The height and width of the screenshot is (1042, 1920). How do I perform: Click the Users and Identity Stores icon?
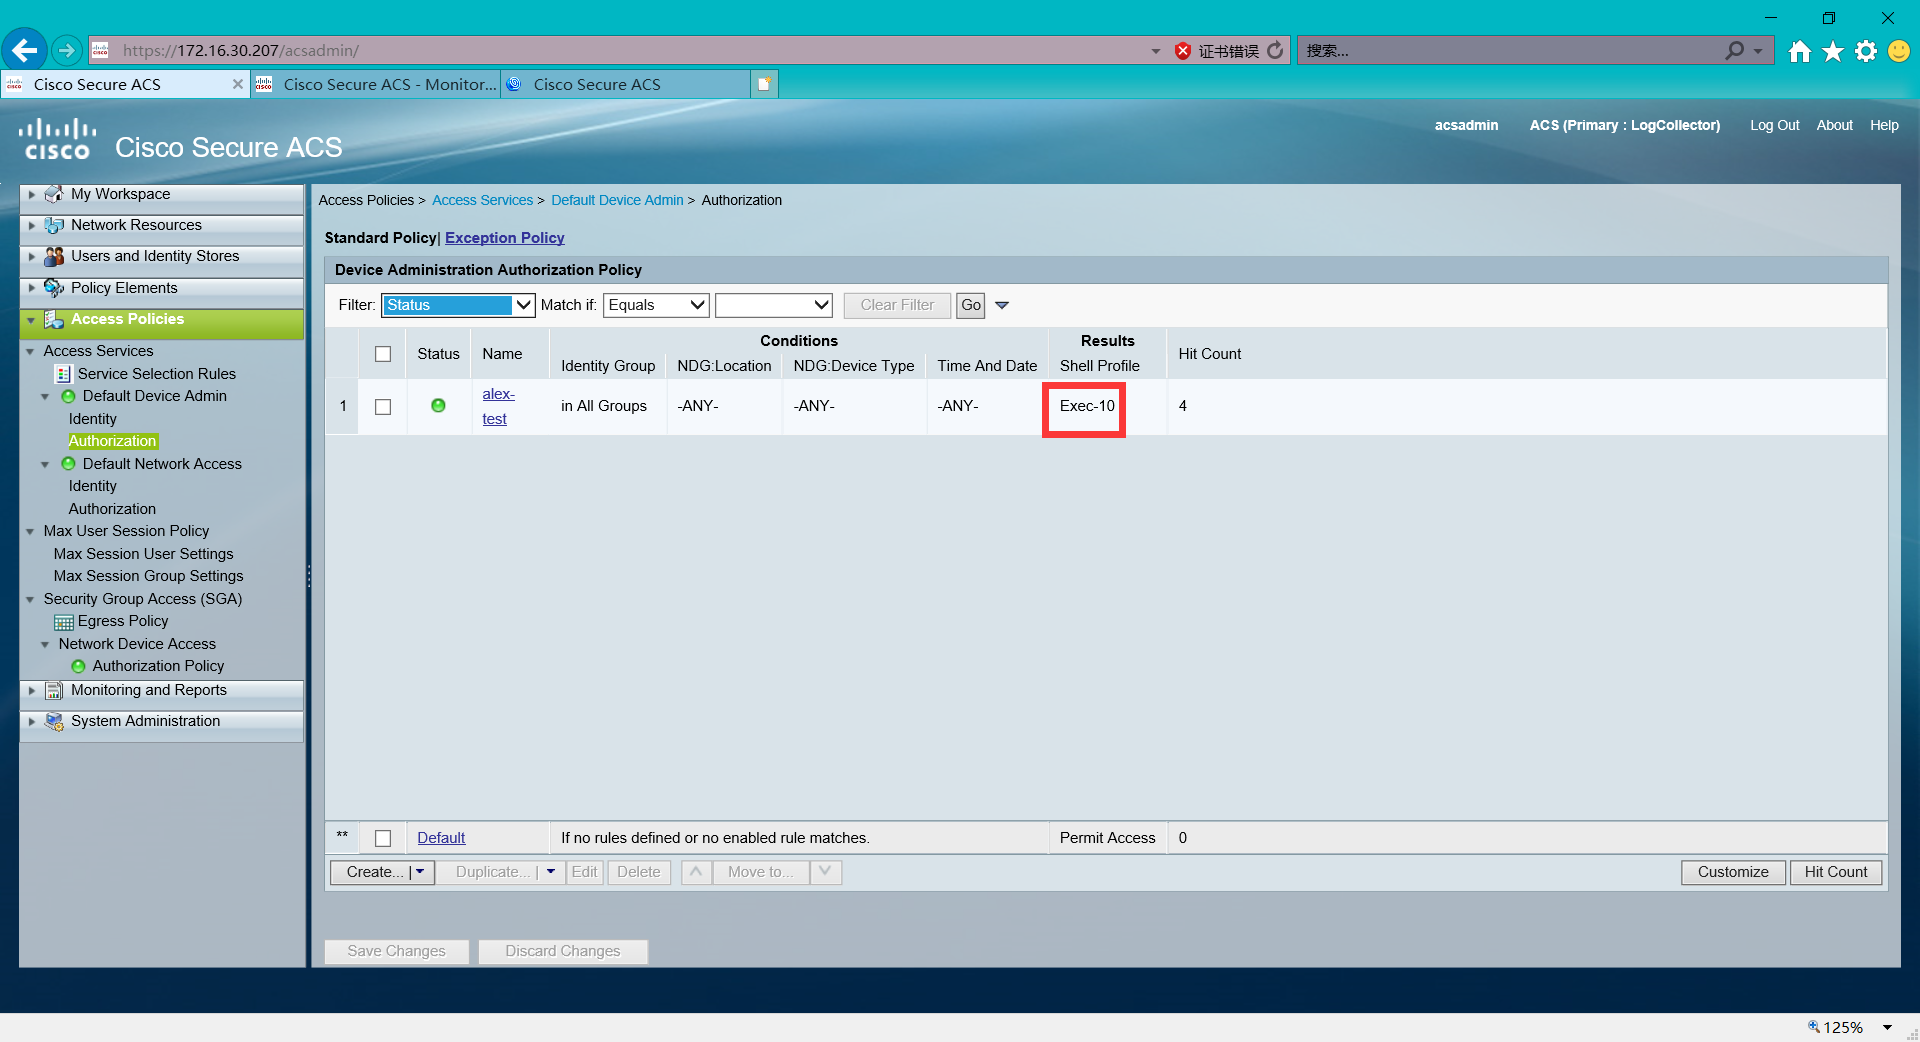pyautogui.click(x=54, y=256)
